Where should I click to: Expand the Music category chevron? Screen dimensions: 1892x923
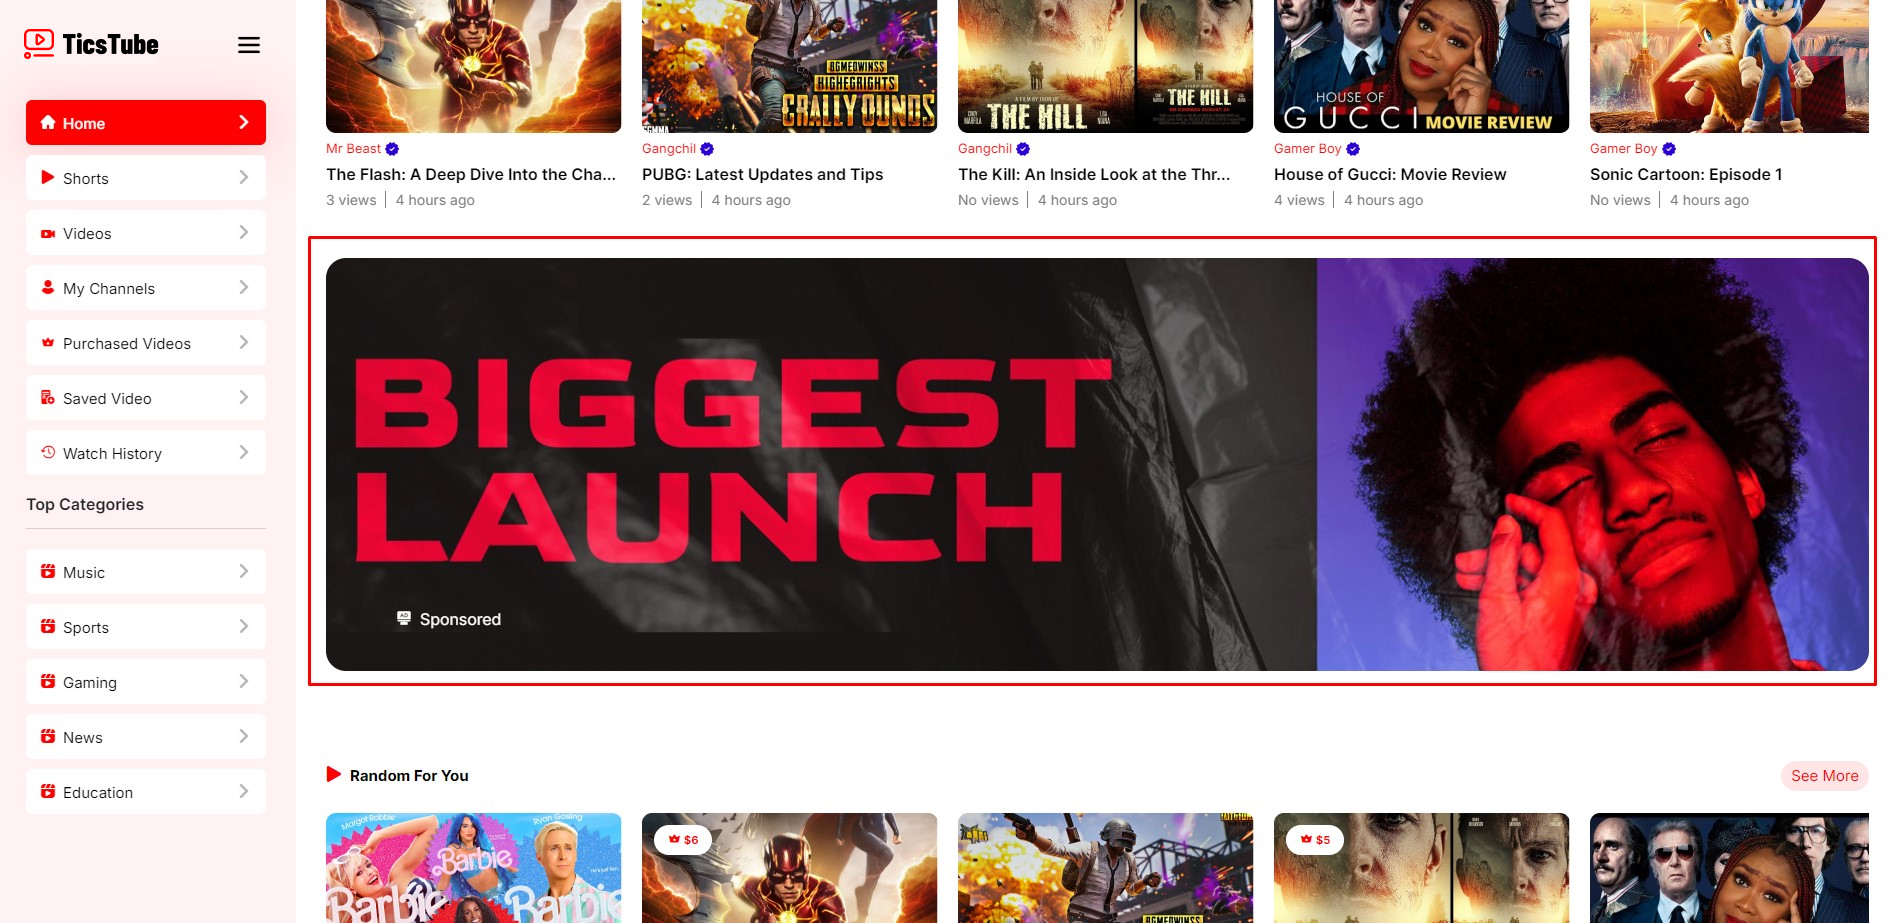[244, 572]
